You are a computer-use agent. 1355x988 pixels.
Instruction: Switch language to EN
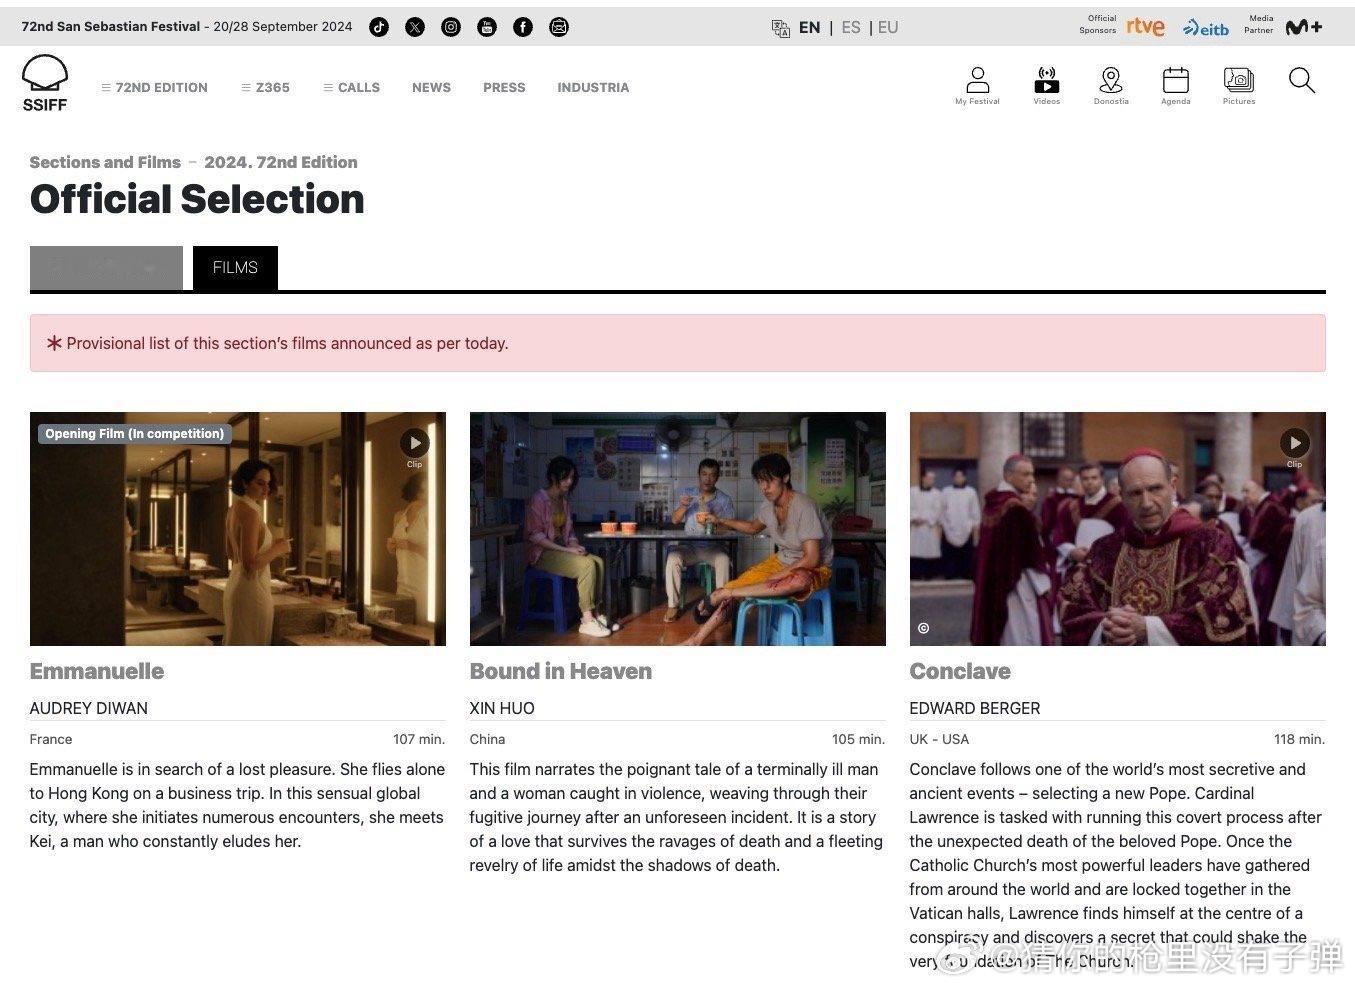(810, 28)
